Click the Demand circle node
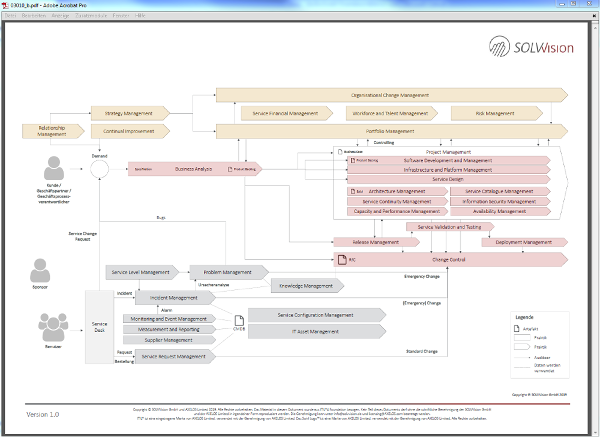 [x=100, y=170]
